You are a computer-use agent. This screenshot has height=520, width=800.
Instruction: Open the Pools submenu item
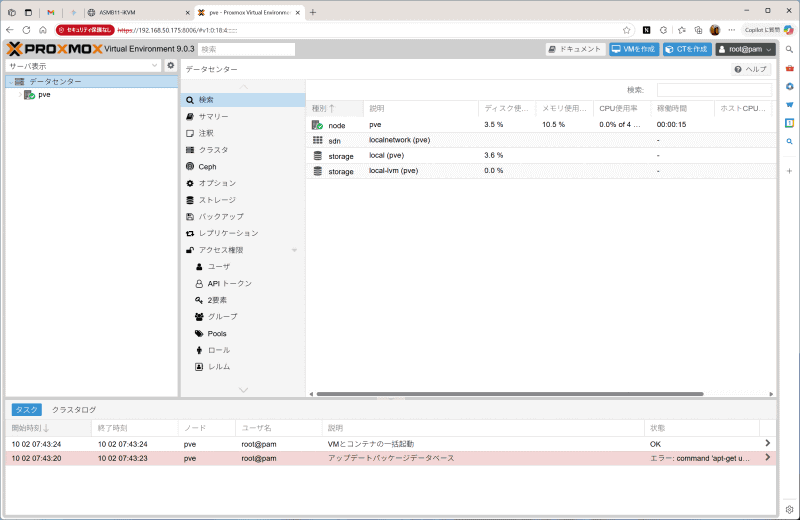243,334
